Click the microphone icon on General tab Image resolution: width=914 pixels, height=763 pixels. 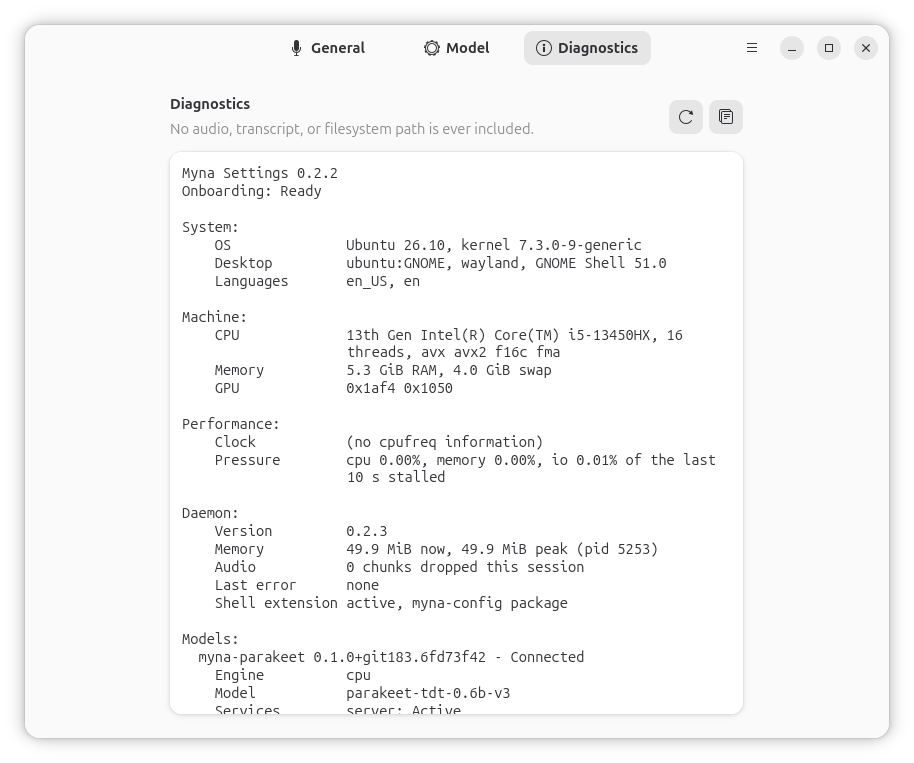click(x=296, y=48)
